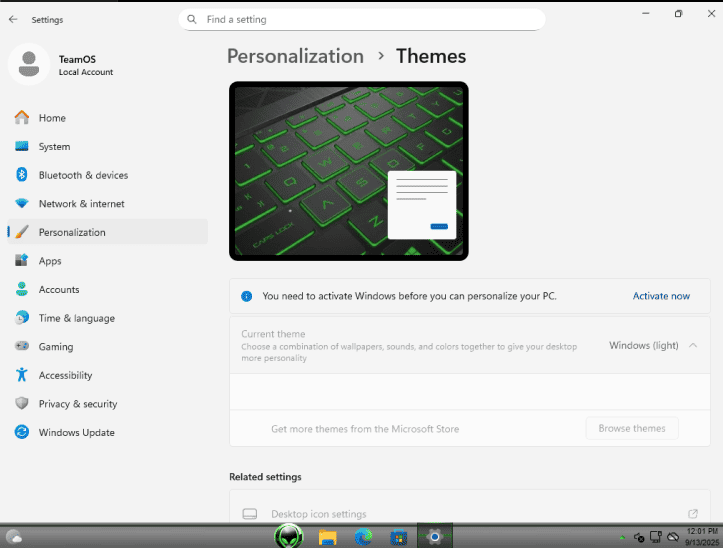723x548 pixels.
Task: Click the Activate now link
Action: click(x=661, y=296)
